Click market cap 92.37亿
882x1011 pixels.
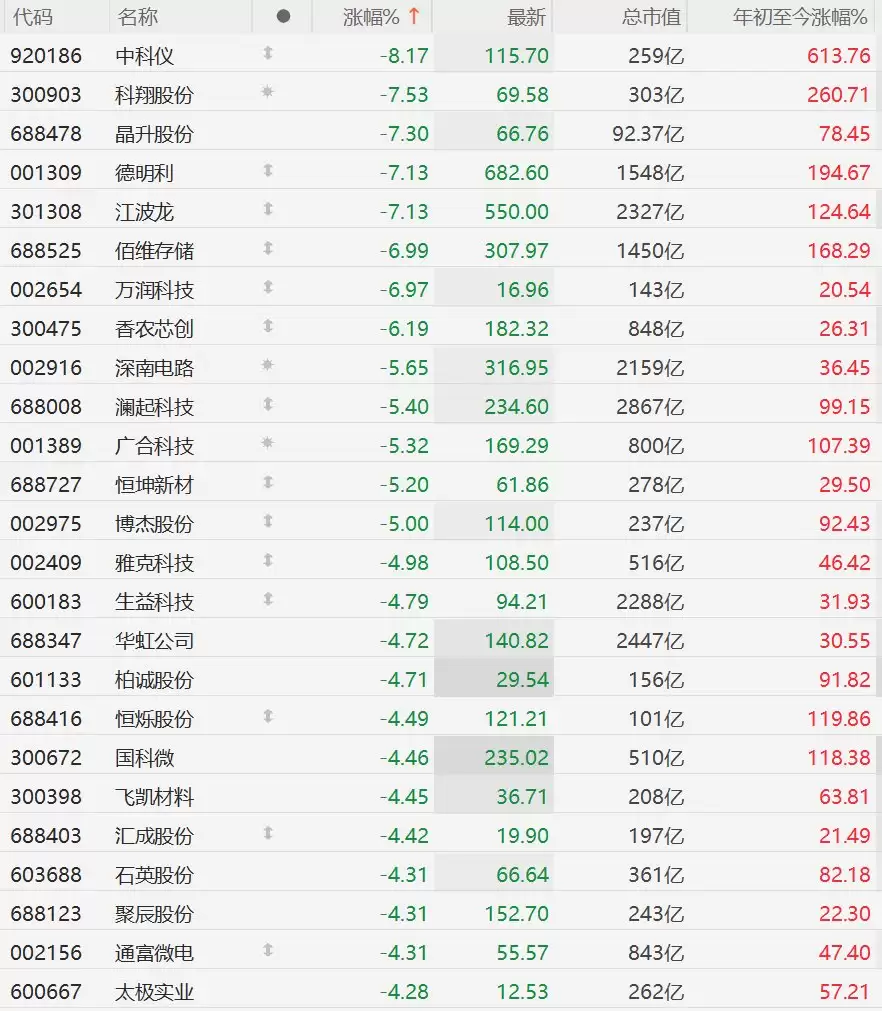(649, 135)
